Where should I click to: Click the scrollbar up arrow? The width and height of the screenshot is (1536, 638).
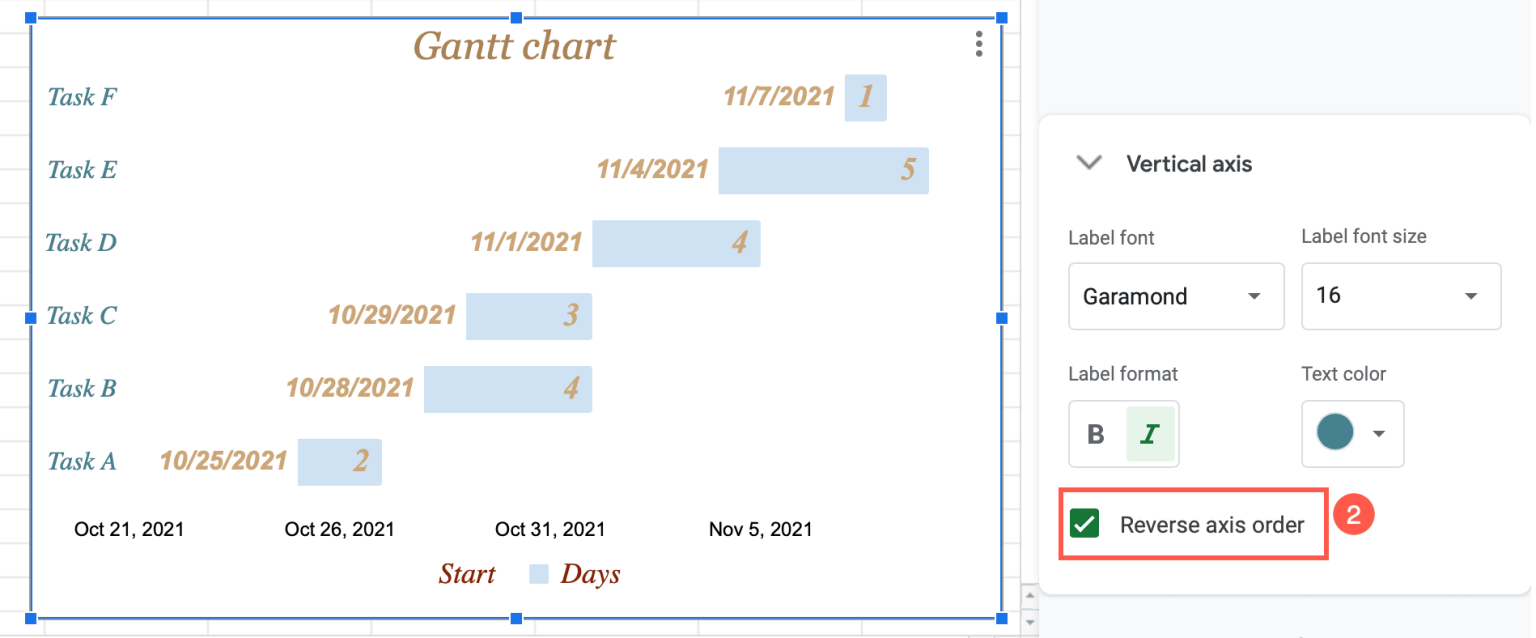tap(1030, 594)
